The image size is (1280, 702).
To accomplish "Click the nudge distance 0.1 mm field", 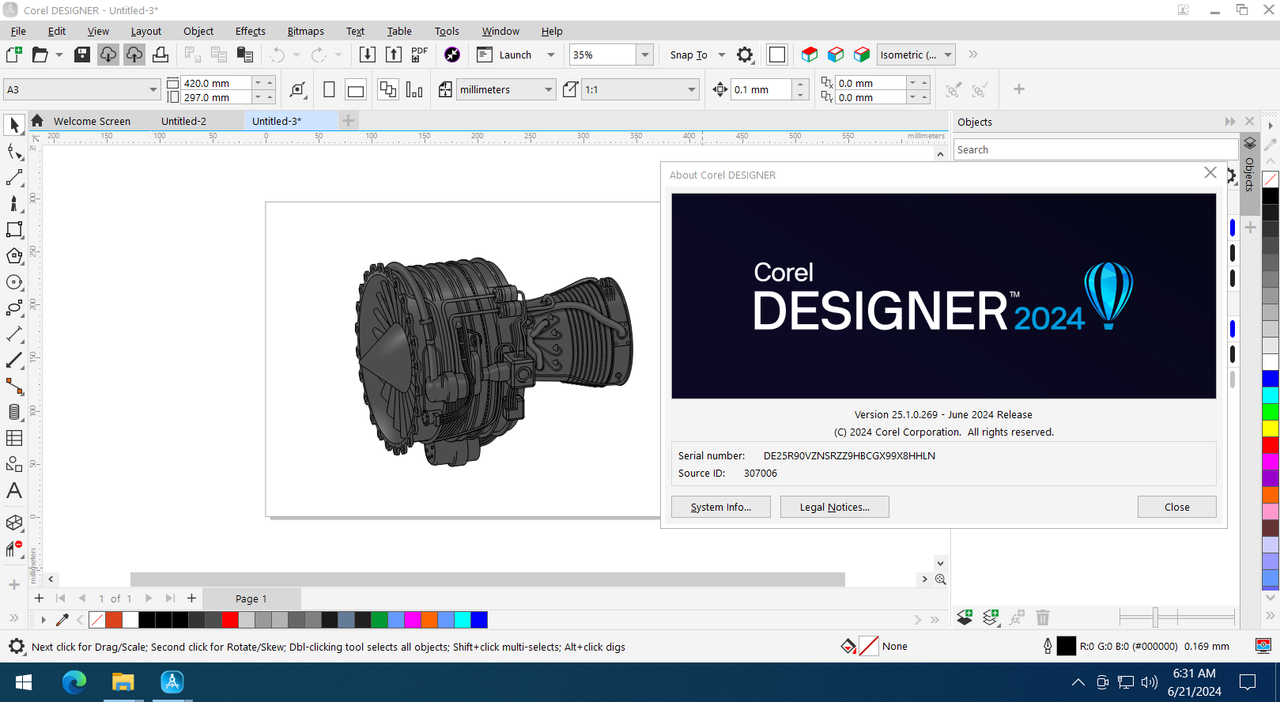I will point(761,90).
